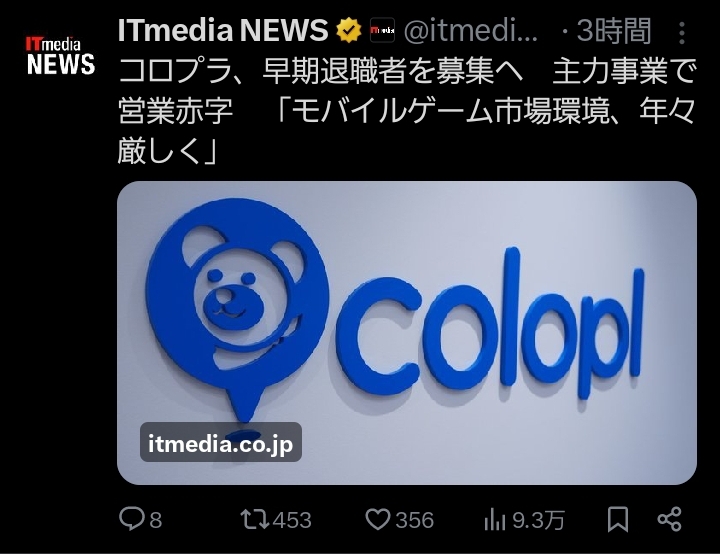Open the @itmedi... handle link

click(x=471, y=31)
